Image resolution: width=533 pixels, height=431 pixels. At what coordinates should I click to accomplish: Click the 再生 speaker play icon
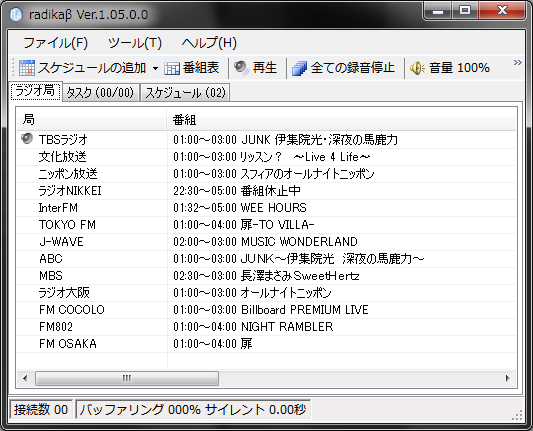(241, 68)
